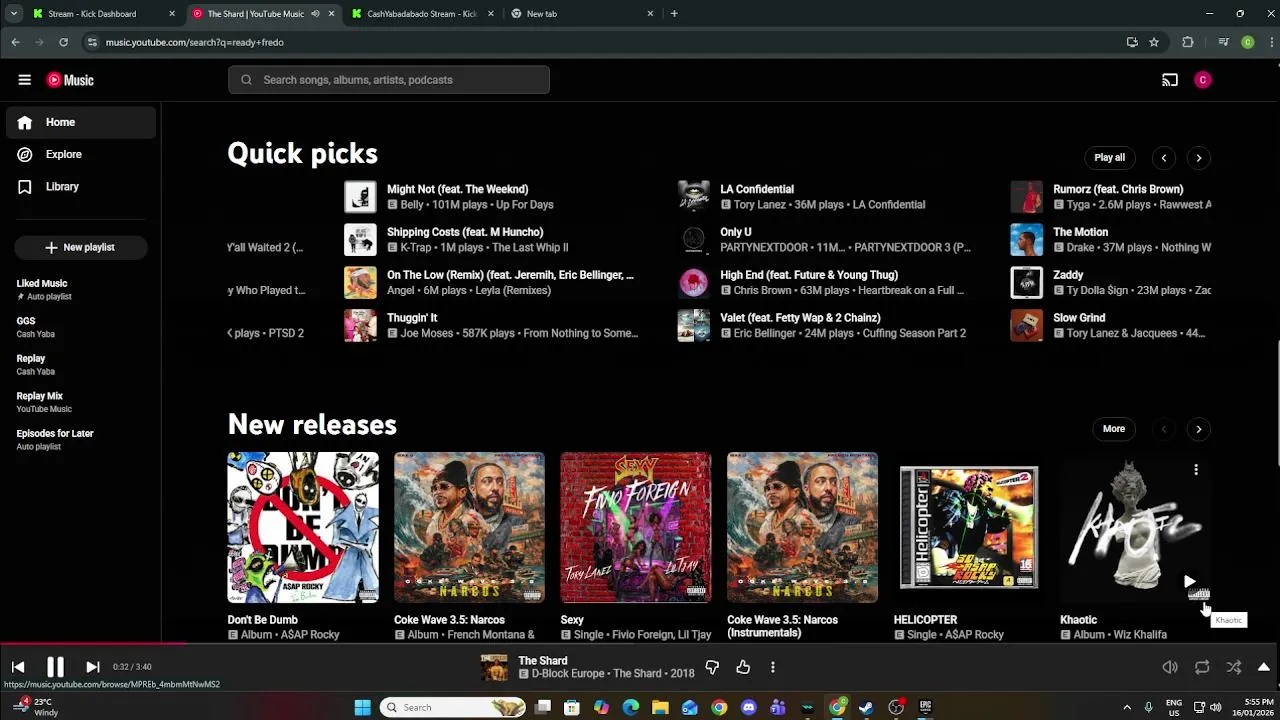The image size is (1280, 720).
Task: Click Play all for Quick picks
Action: coord(1109,158)
